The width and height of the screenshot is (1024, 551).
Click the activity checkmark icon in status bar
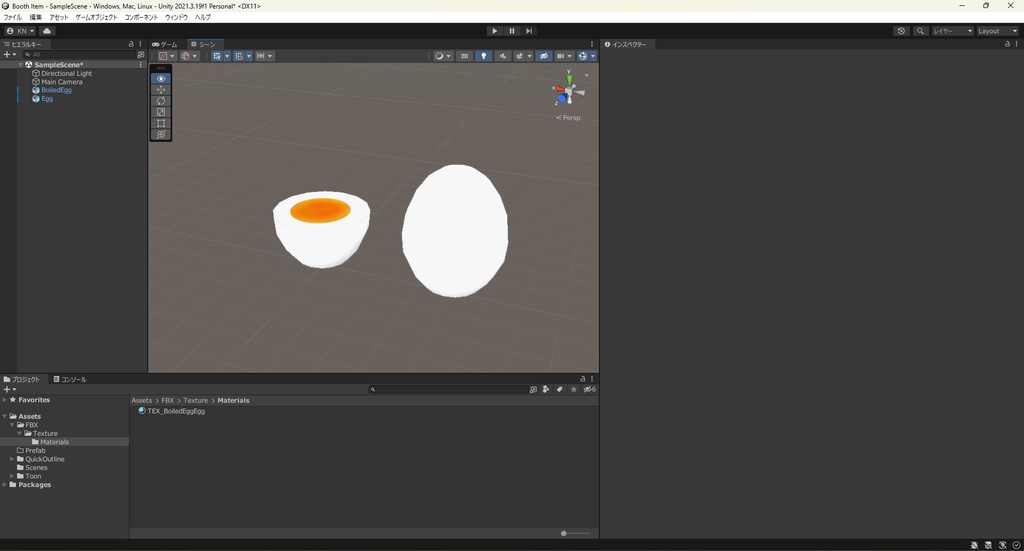point(1016,545)
